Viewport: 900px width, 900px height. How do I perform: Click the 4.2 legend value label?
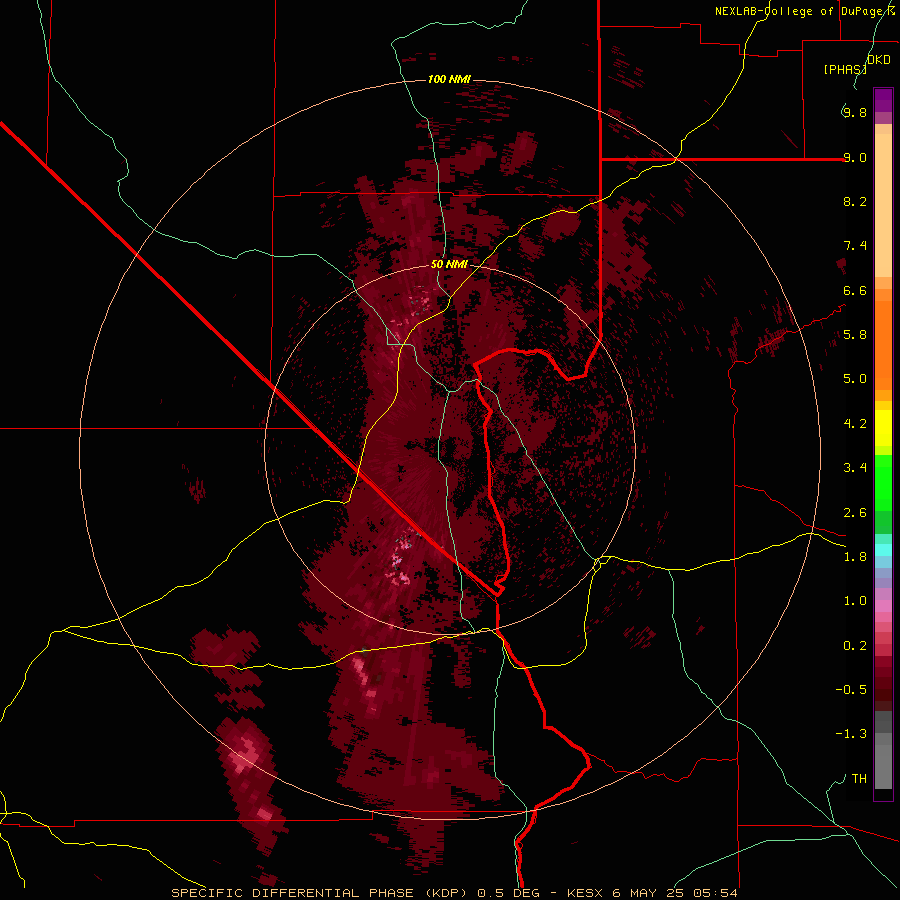pyautogui.click(x=855, y=424)
